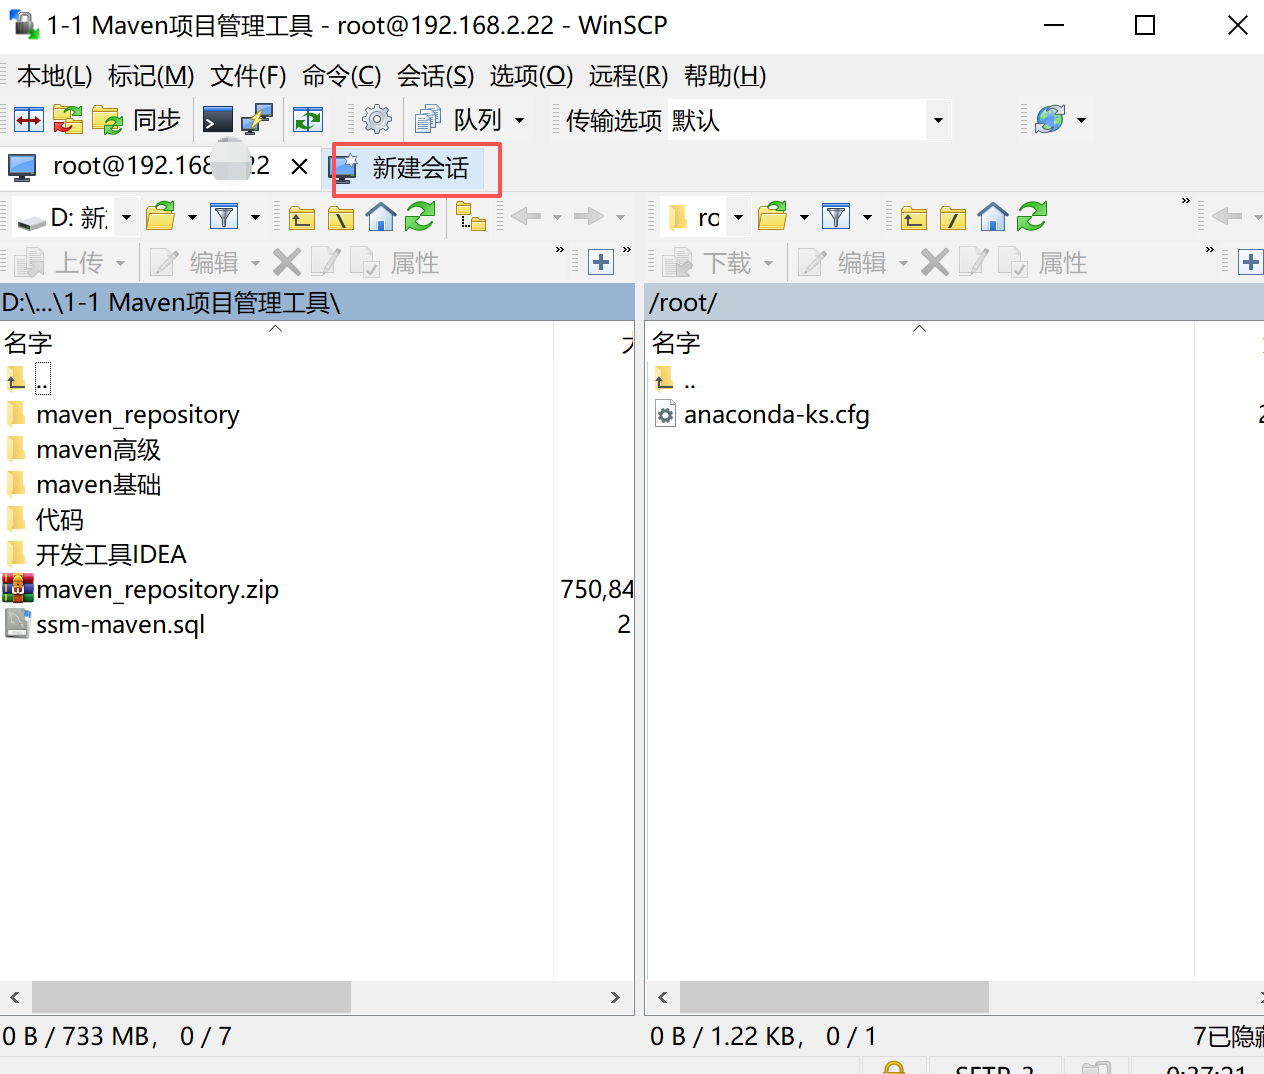Click remote panel 名字 column header
The image size is (1264, 1074).
[x=920, y=342]
